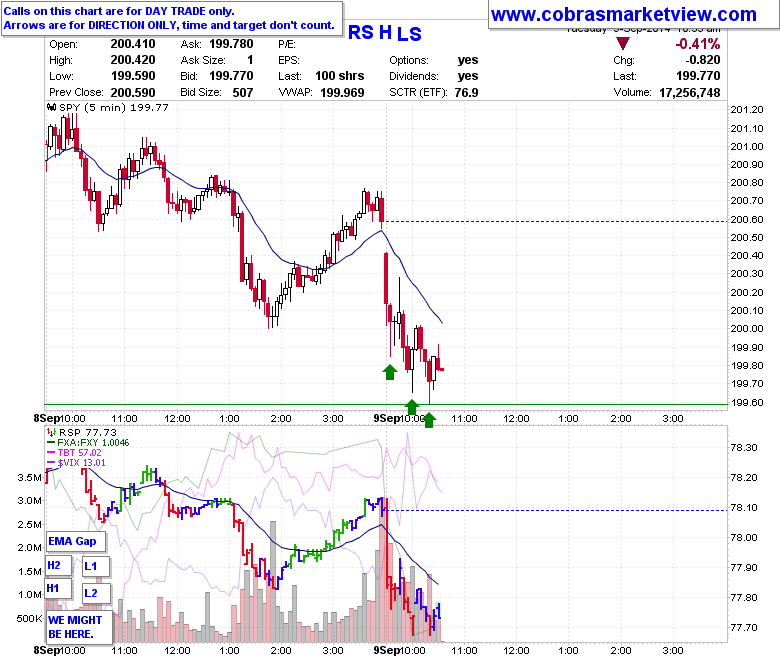780x659 pixels.
Task: Click the RS H LS heading text
Action: (385, 33)
